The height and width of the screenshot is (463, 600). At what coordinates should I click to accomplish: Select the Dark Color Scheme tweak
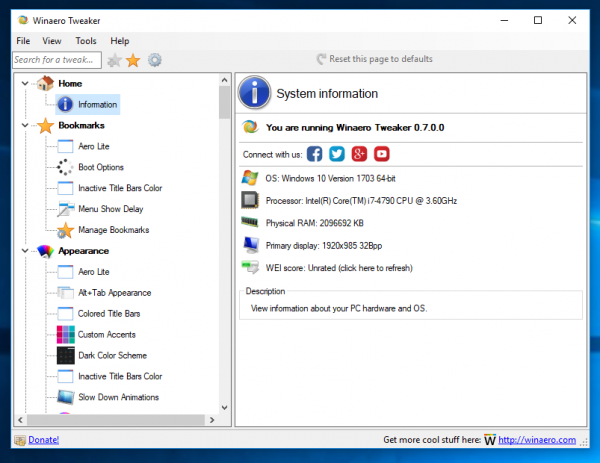(x=112, y=355)
